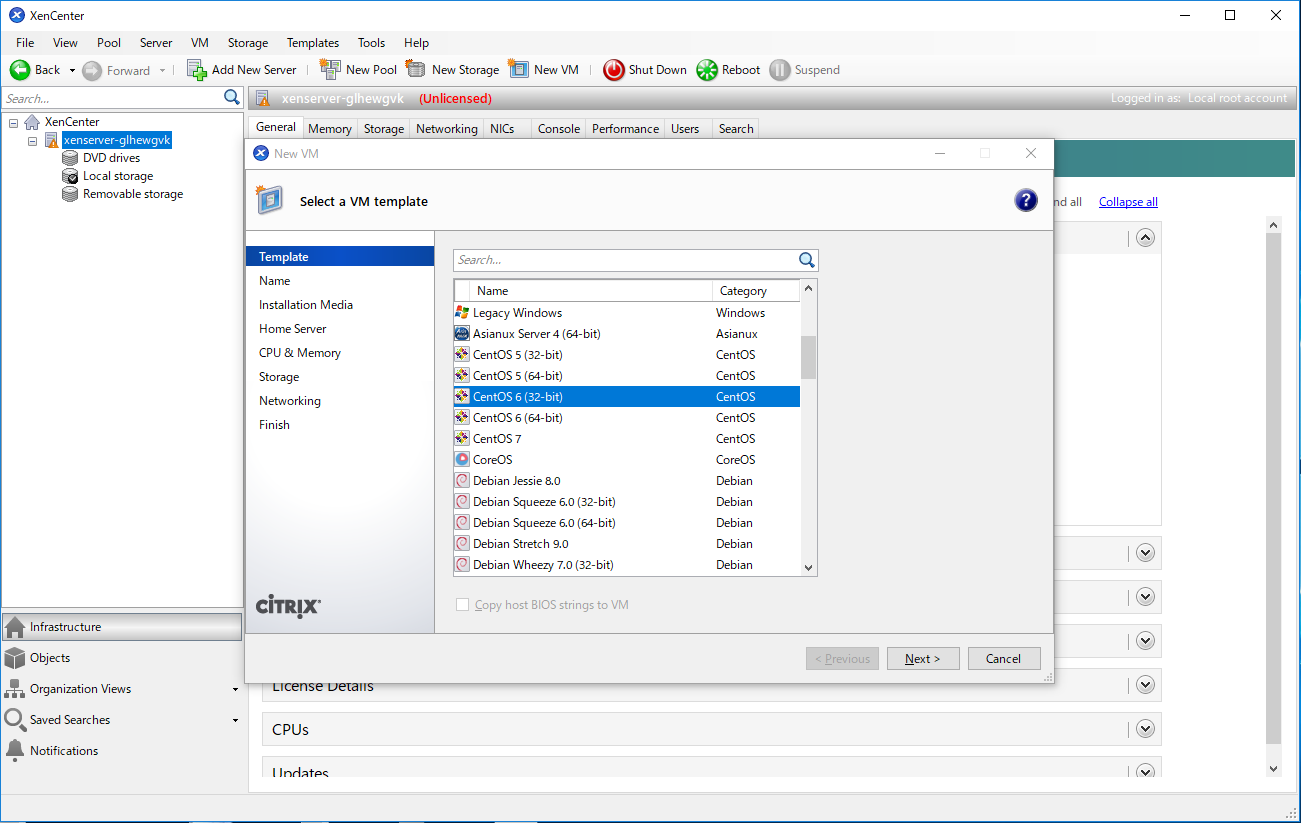Viewport: 1301px width, 823px height.
Task: Click the Next button in the wizard
Action: pos(922,659)
